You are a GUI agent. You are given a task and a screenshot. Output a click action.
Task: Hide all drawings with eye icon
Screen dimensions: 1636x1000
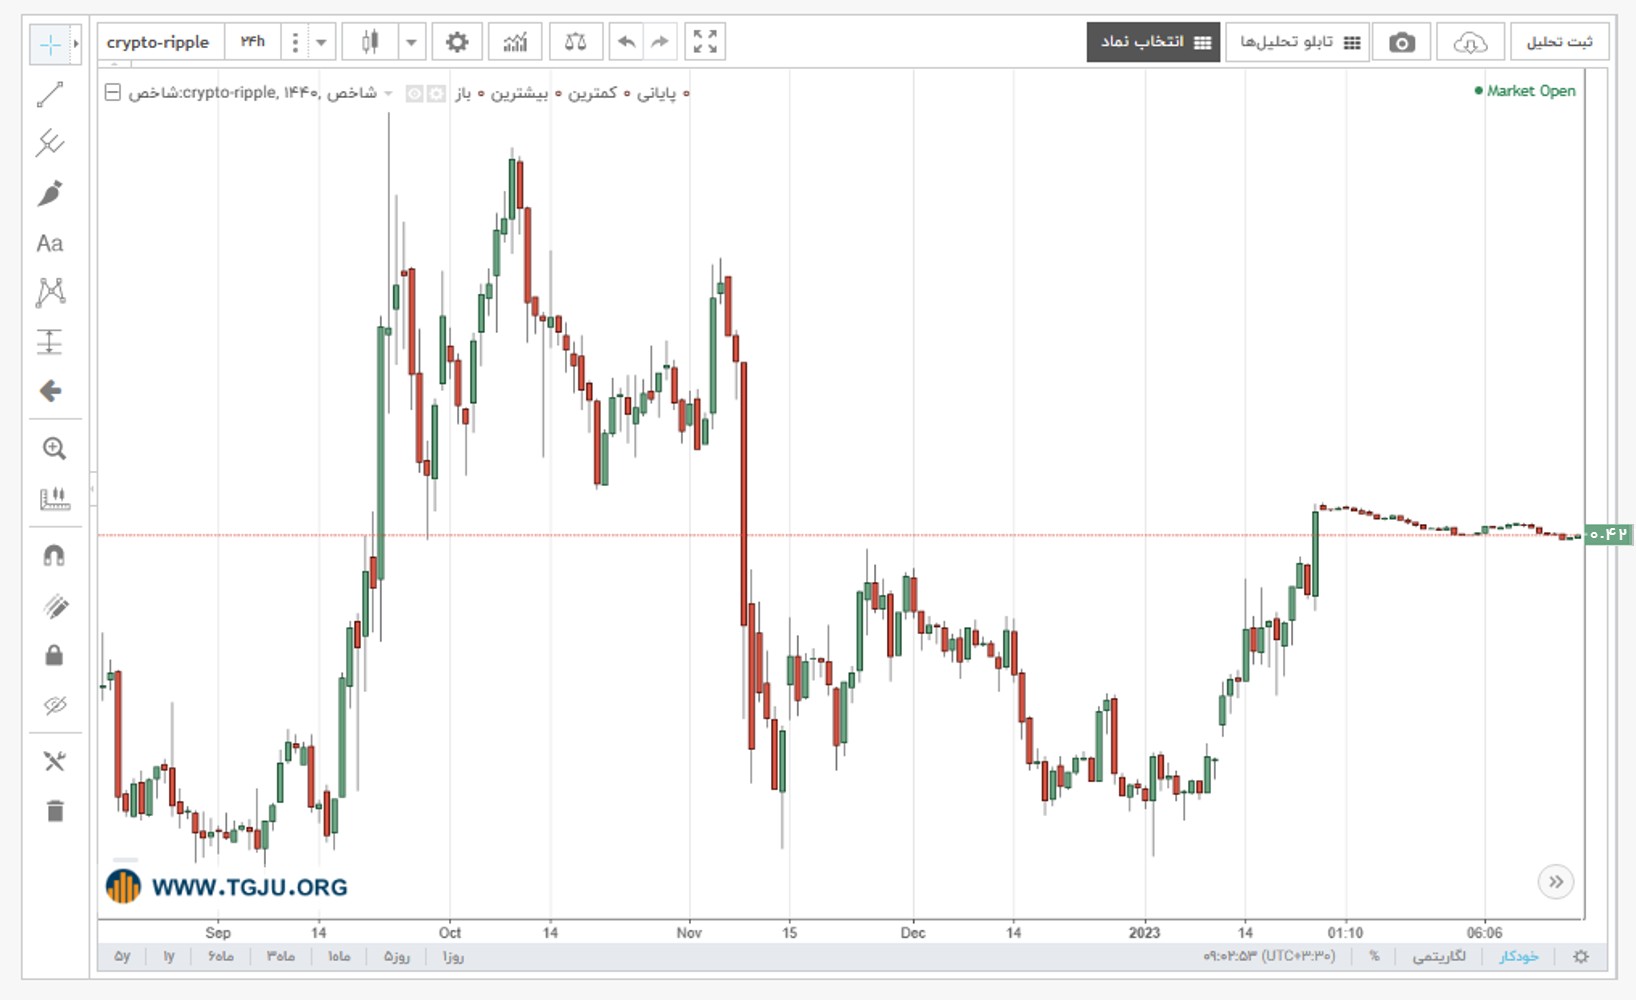click(54, 705)
